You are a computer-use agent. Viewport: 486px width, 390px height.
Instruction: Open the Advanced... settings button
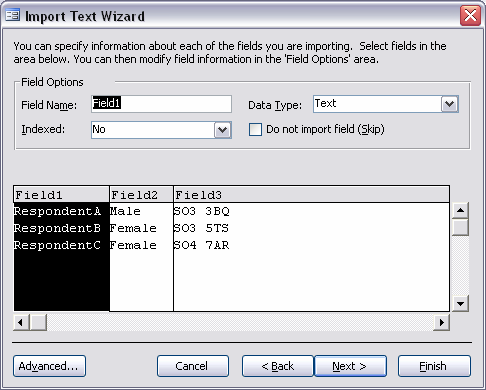click(x=49, y=366)
